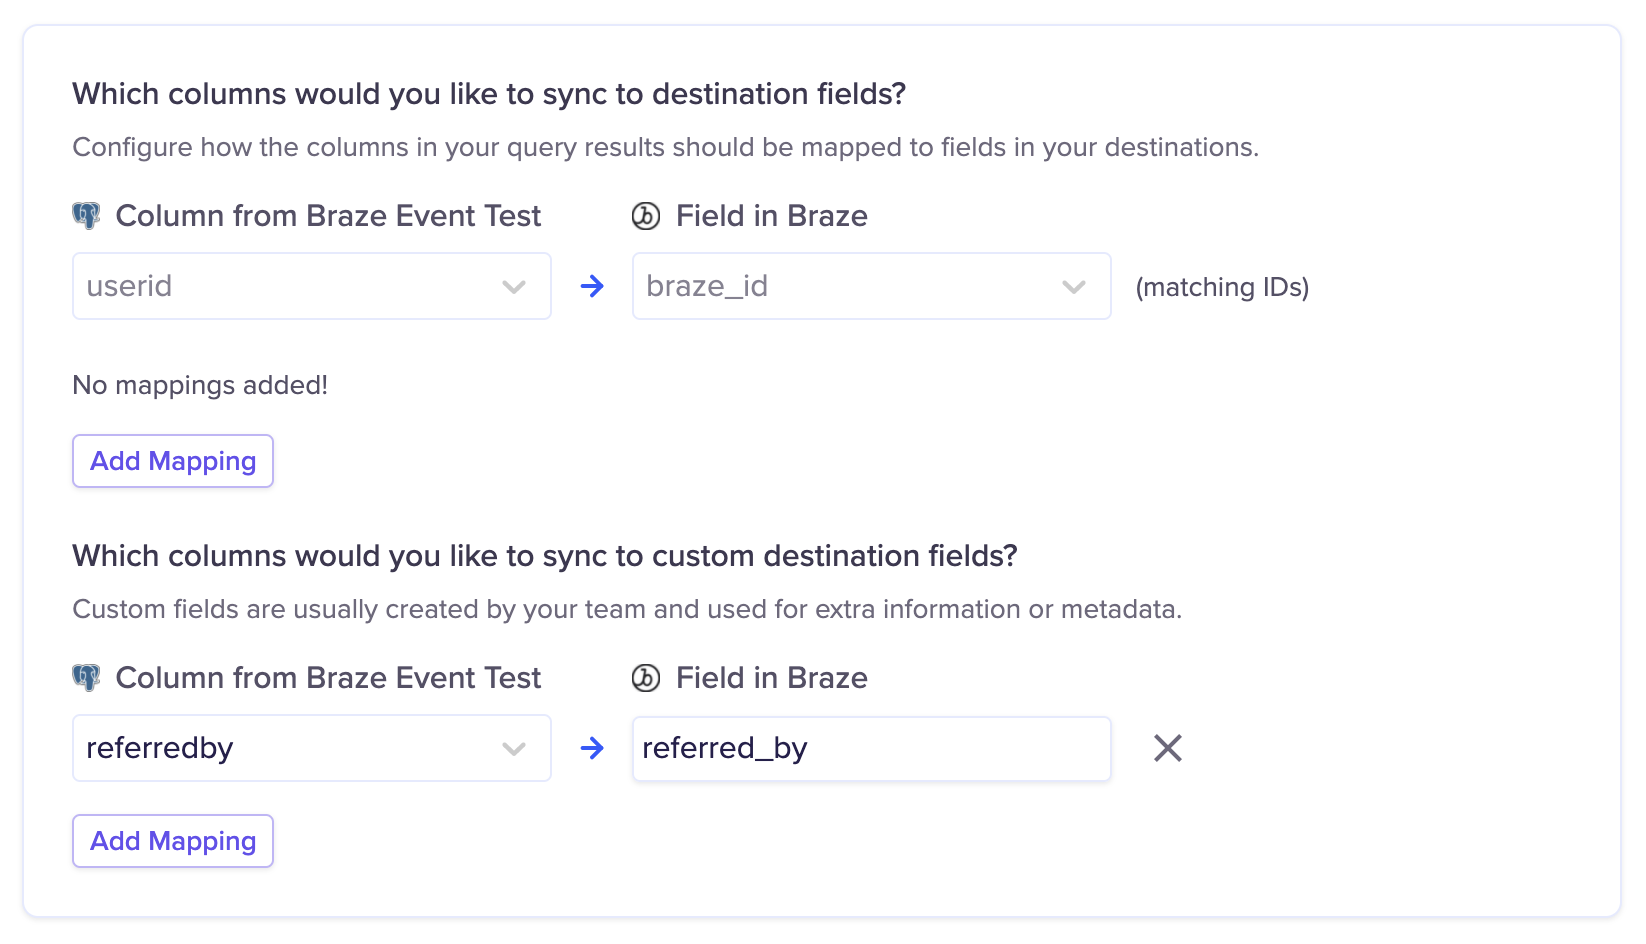Click the Braze logo icon in destination fields section
The height and width of the screenshot is (944, 1646).
[x=646, y=216]
